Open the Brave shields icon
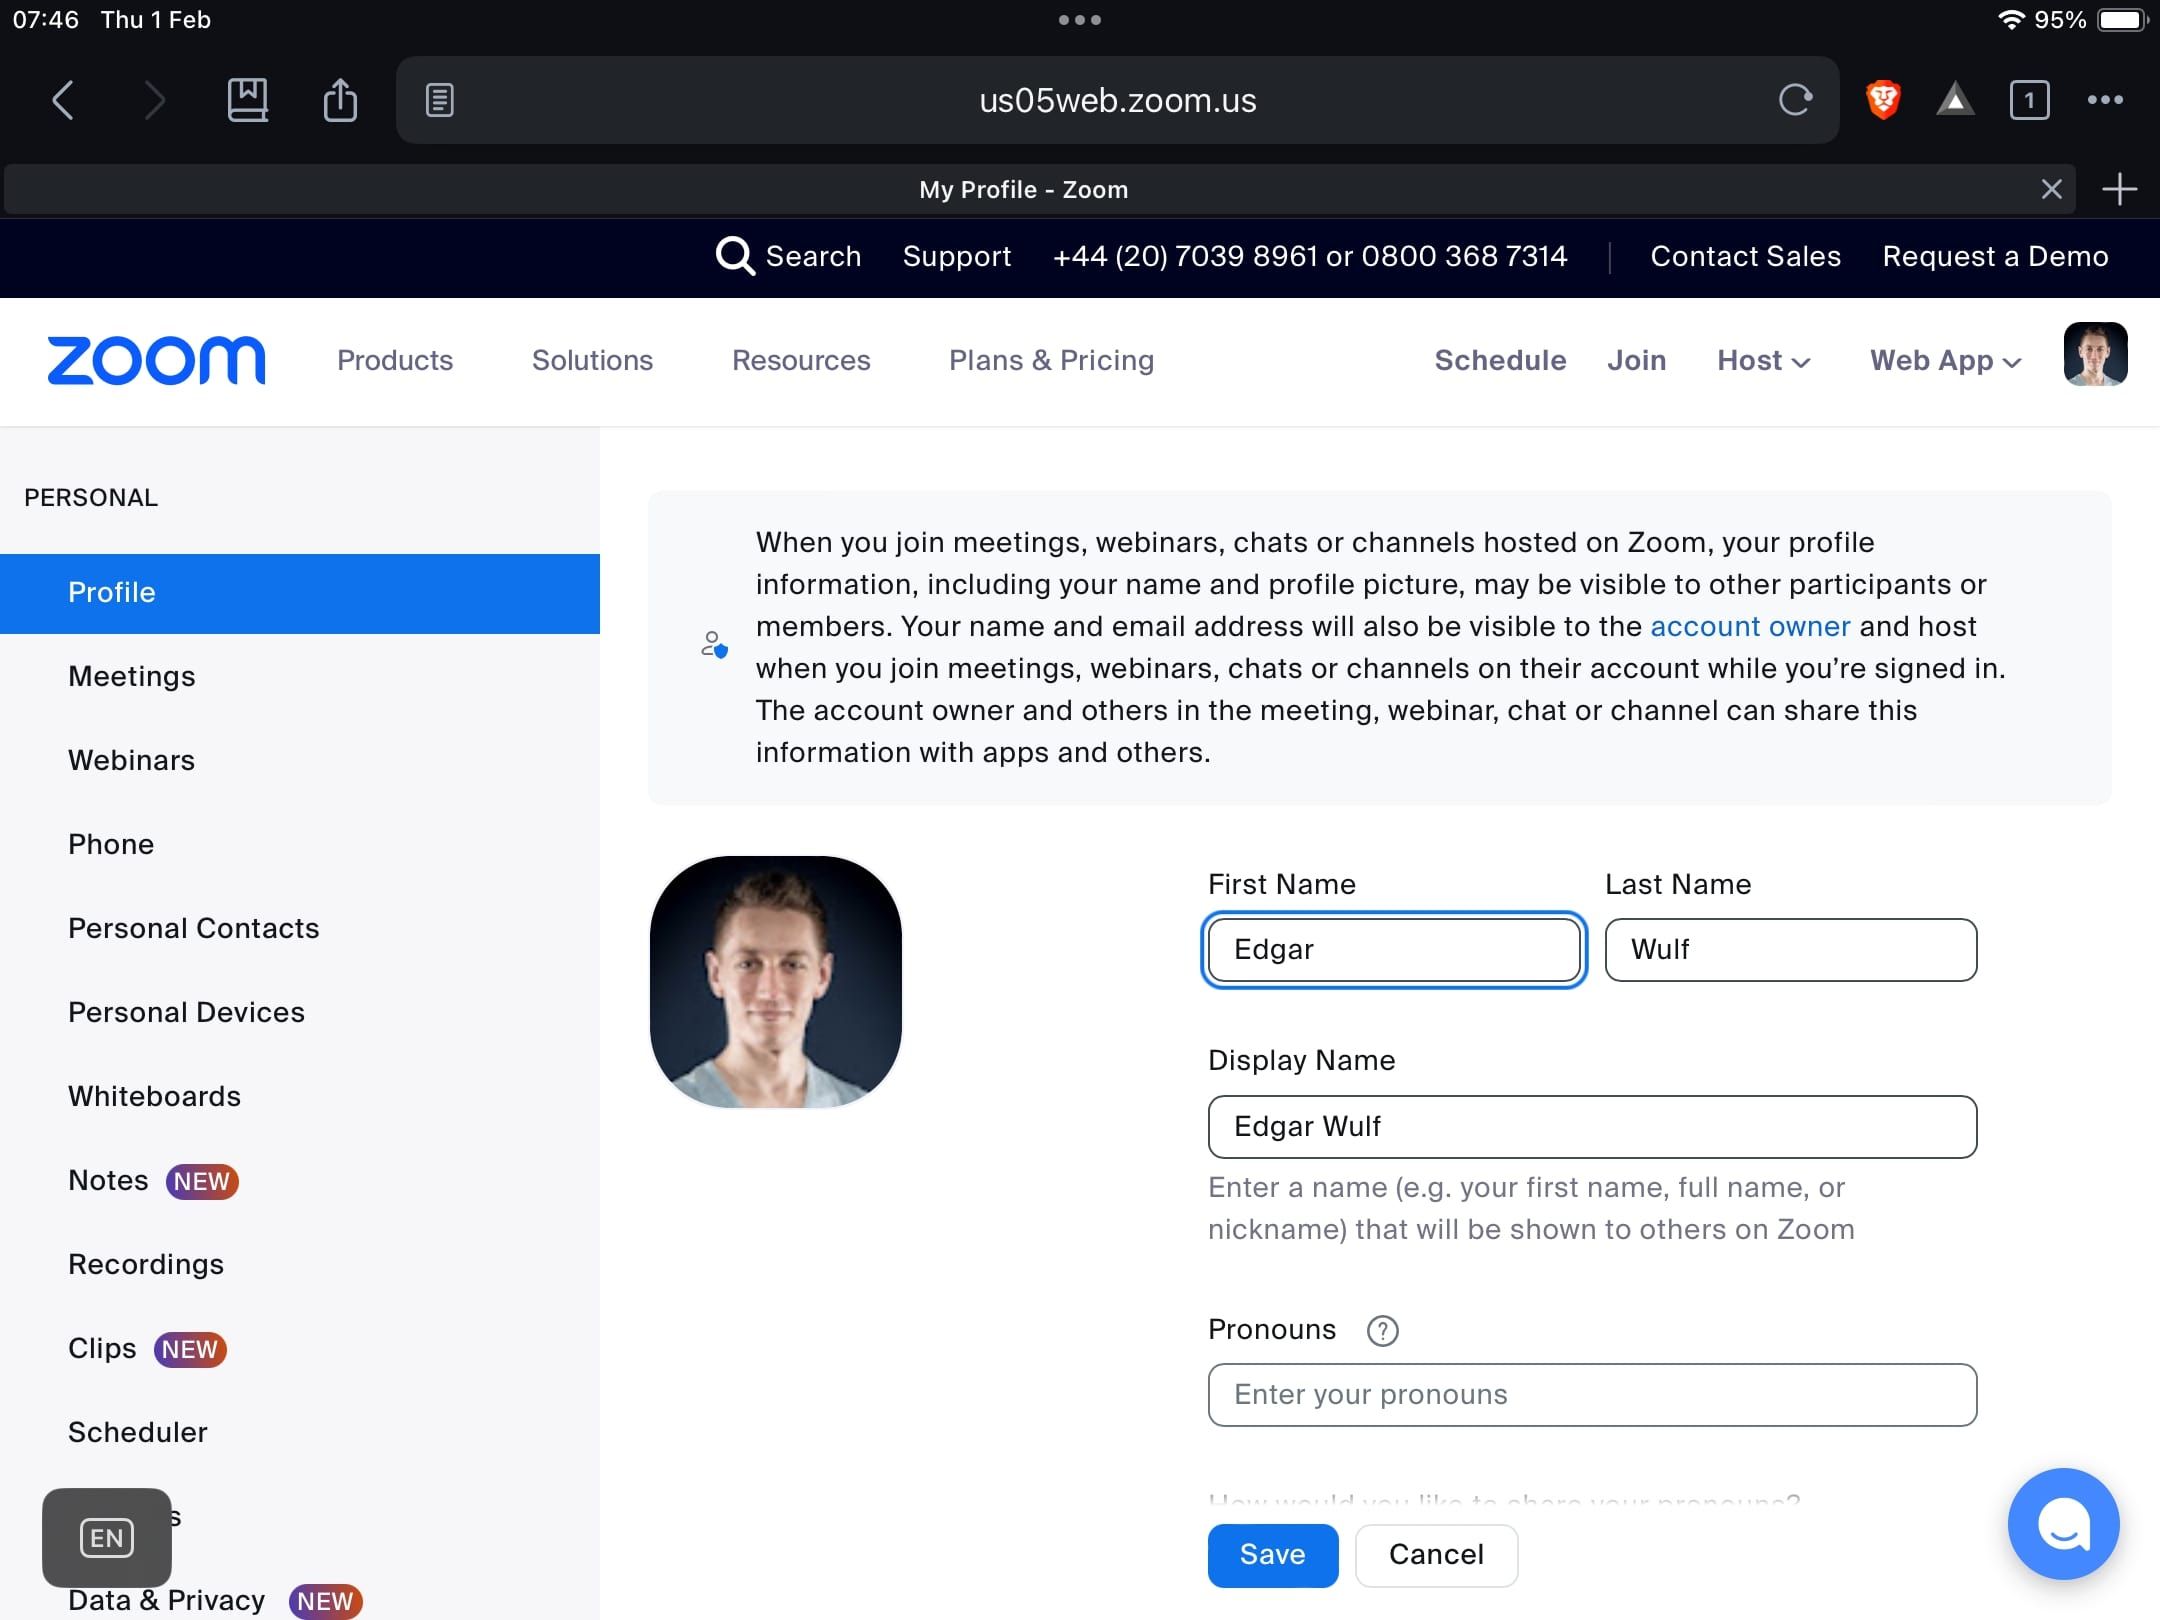The image size is (2160, 1620). [x=1883, y=100]
